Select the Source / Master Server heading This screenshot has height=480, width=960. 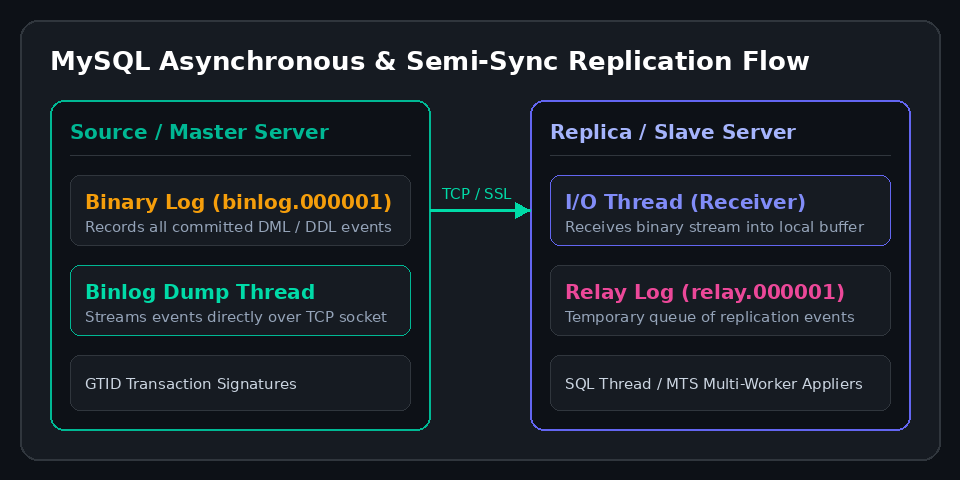200,132
